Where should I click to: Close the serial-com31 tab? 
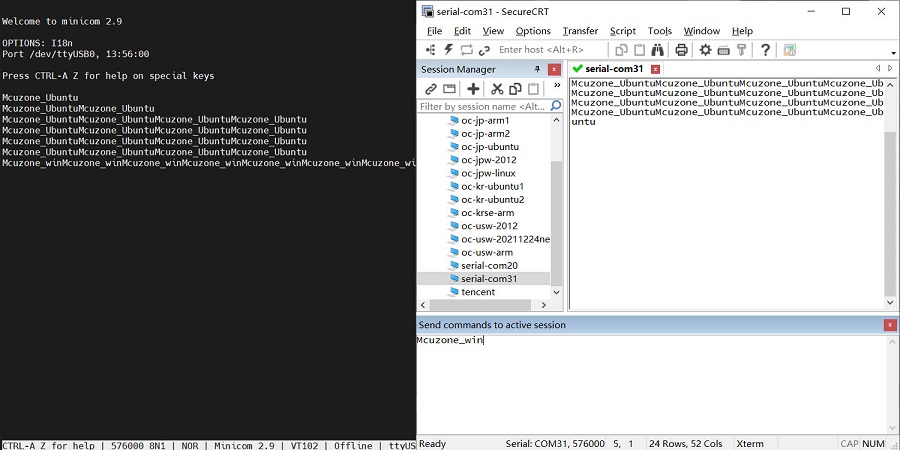pyautogui.click(x=655, y=69)
